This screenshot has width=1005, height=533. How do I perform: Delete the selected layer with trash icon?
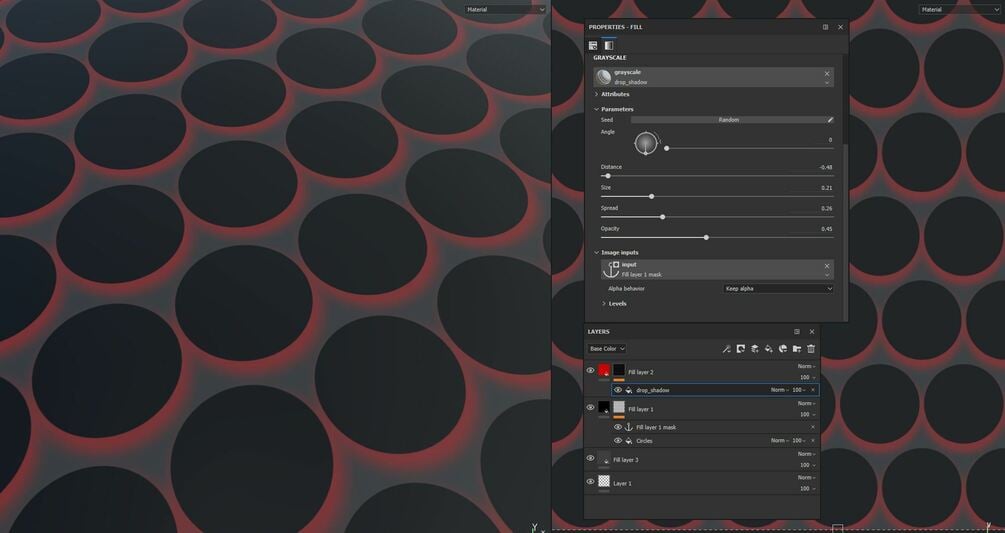click(x=811, y=348)
